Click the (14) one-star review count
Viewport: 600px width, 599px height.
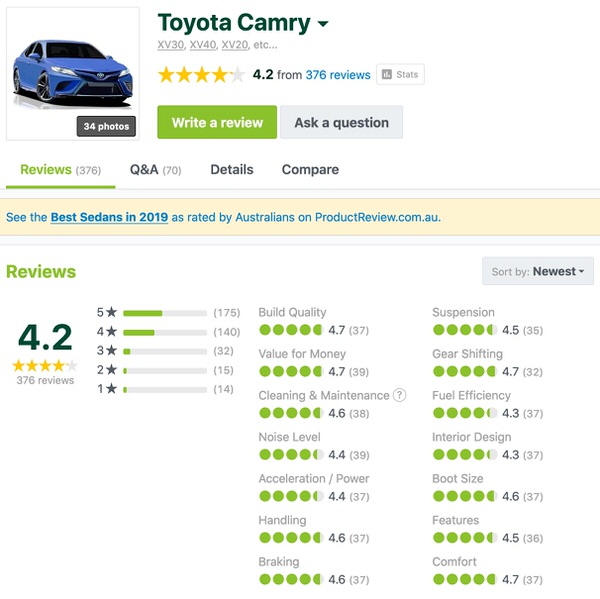point(223,389)
